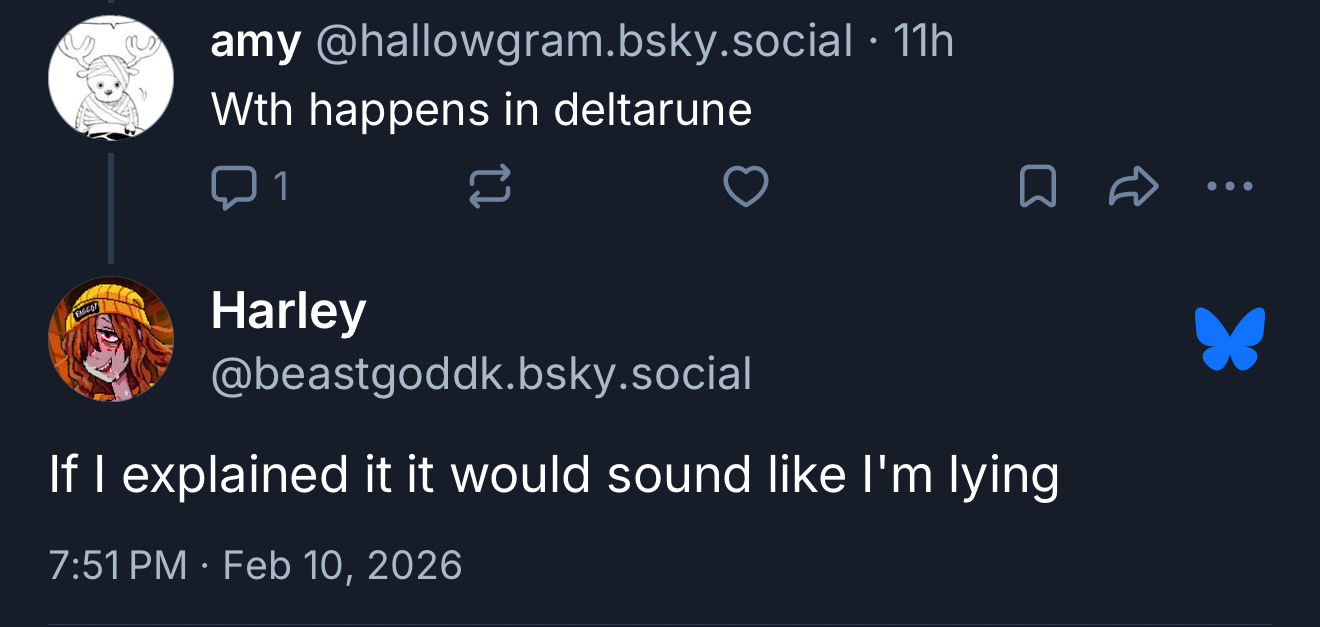Open the @hallowgram.bsky.social handle
The image size is (1320, 627).
click(x=584, y=42)
